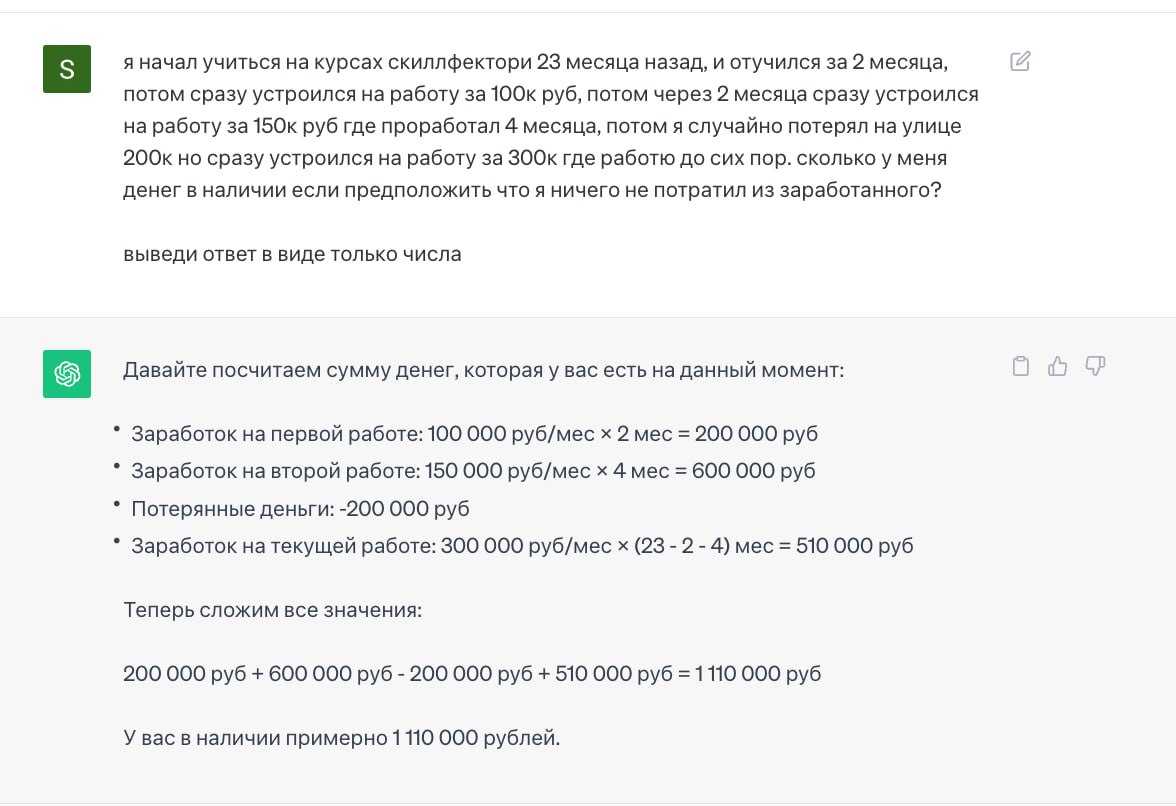This screenshot has height=806, width=1176.
Task: Click the green ChatGPT logo avatar
Action: coord(67,374)
